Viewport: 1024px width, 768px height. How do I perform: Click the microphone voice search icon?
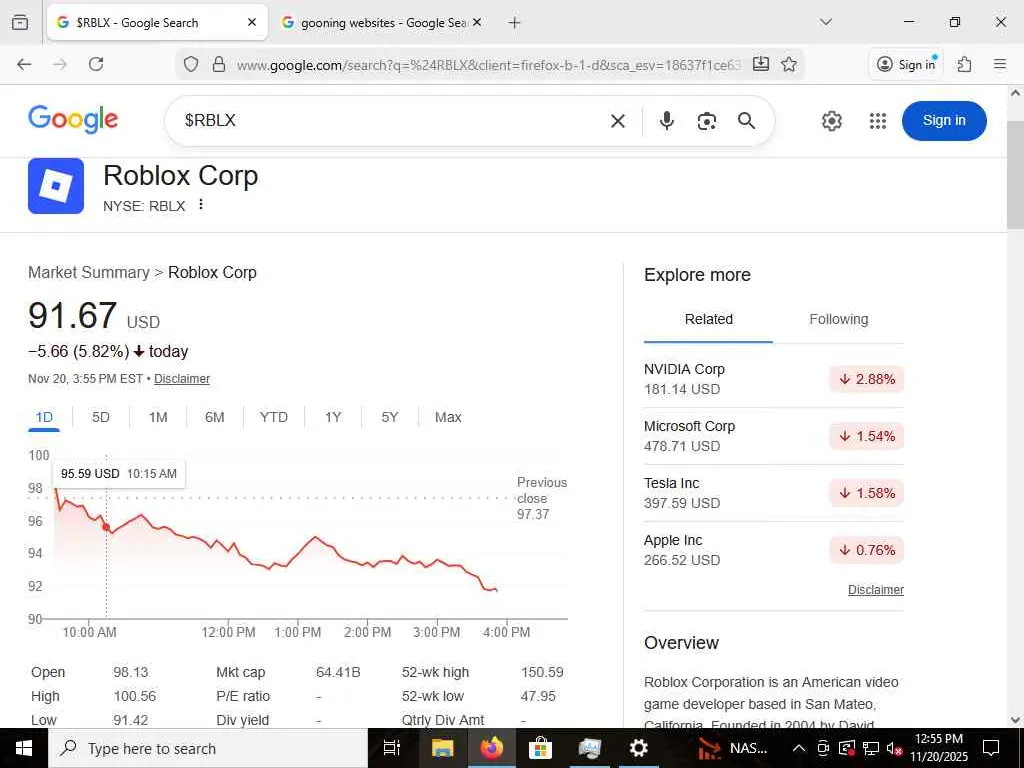click(667, 121)
